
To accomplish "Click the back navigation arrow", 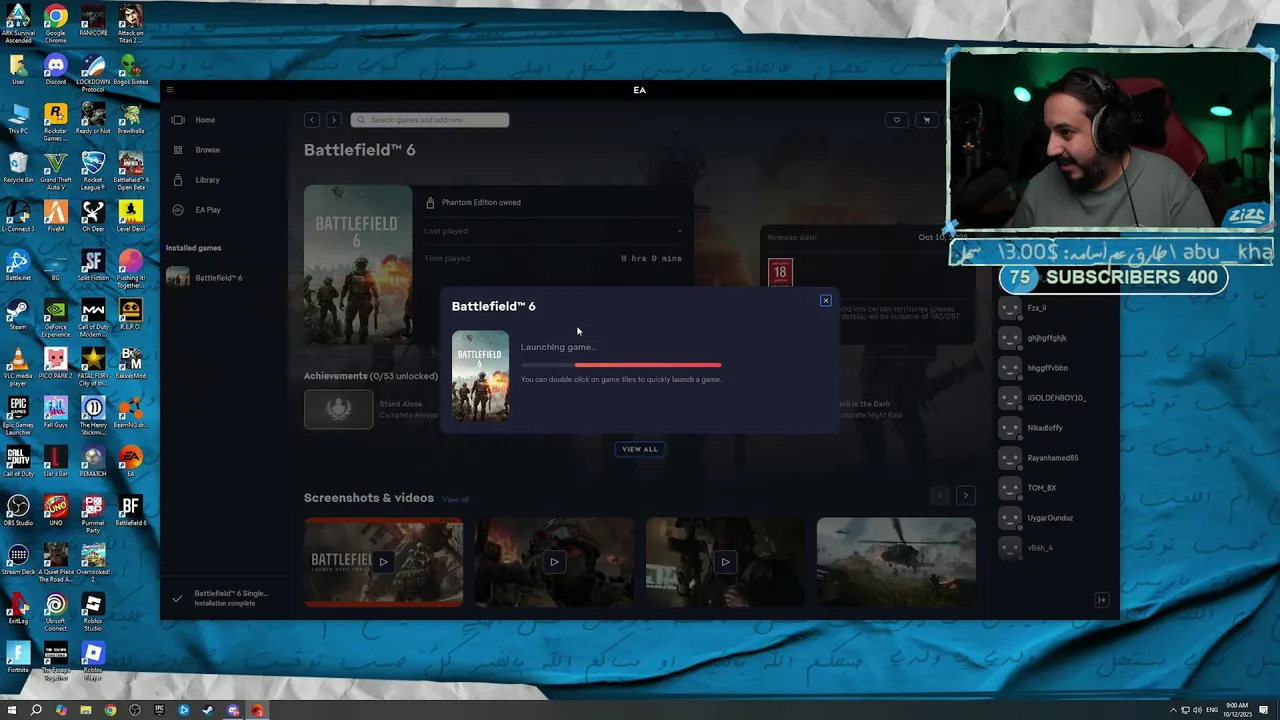I will [312, 120].
